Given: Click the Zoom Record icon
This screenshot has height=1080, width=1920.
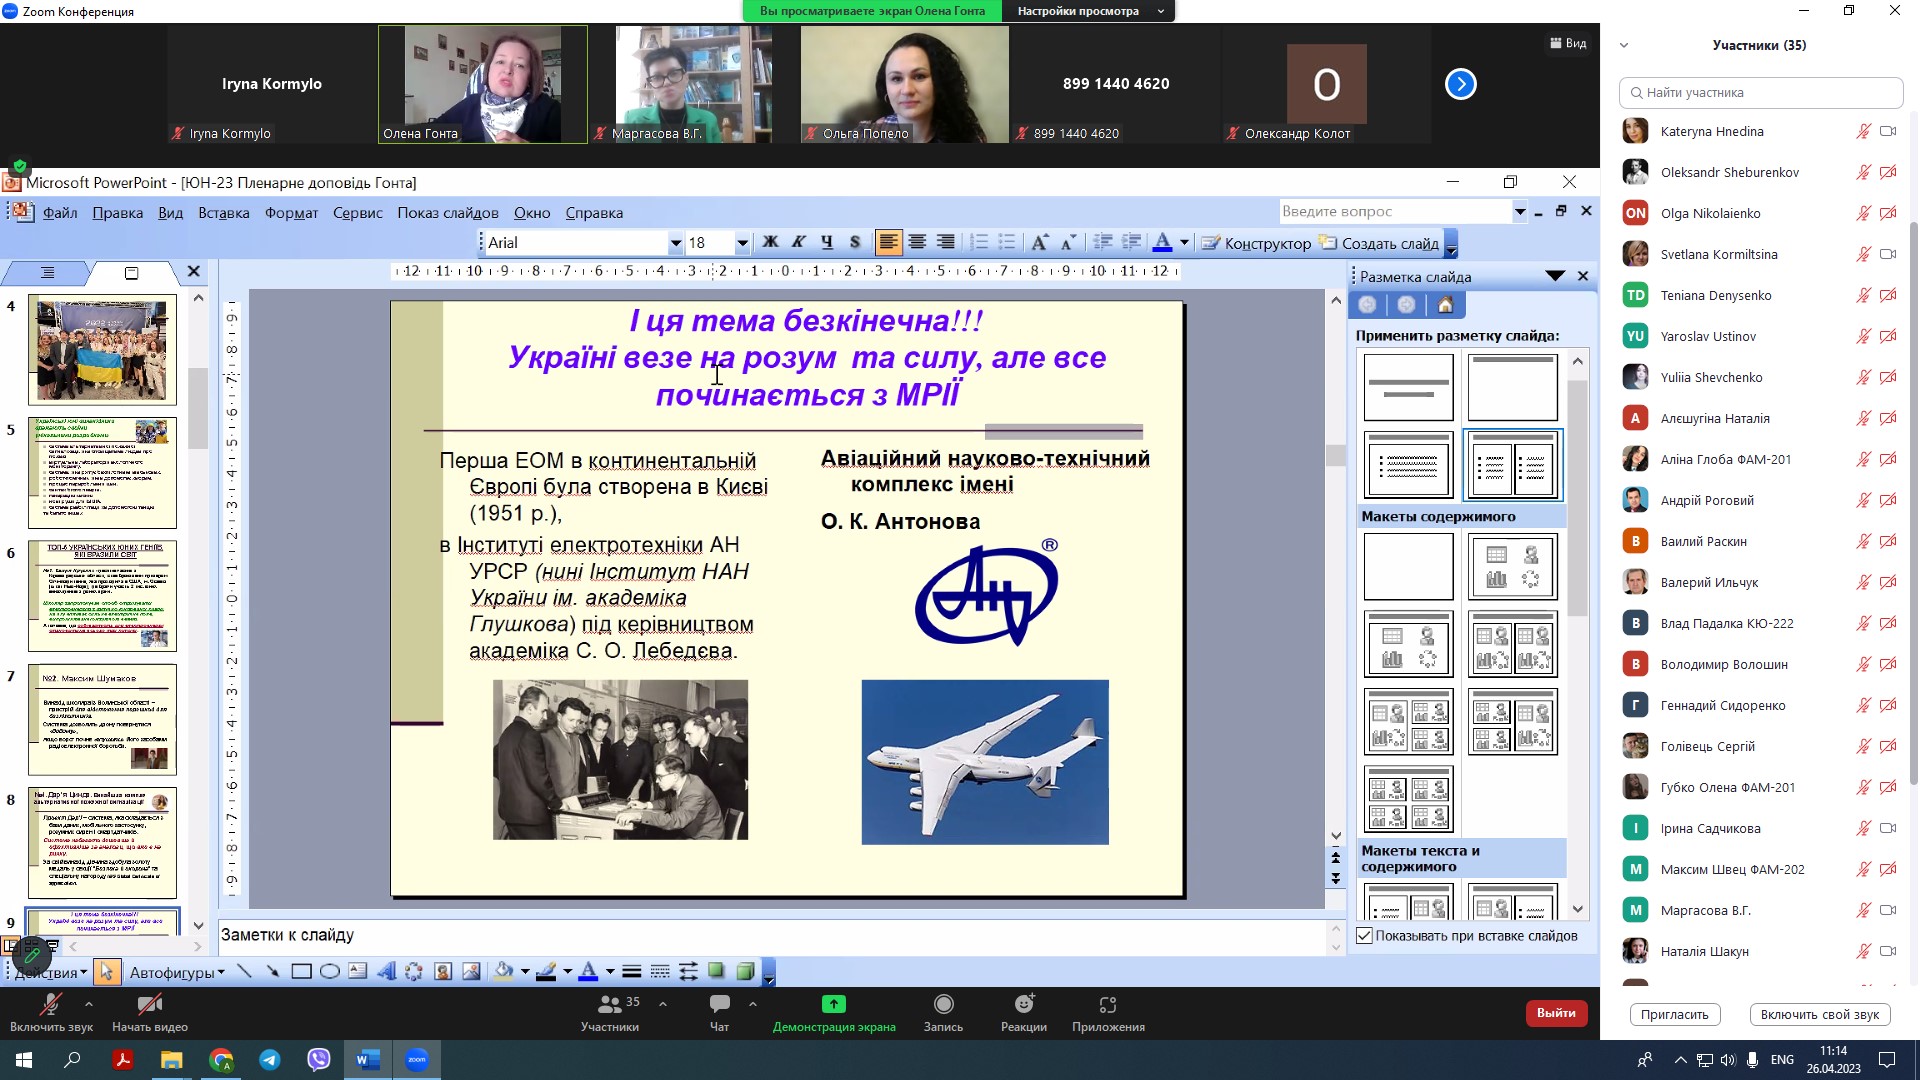Looking at the screenshot, I should click(x=943, y=1012).
